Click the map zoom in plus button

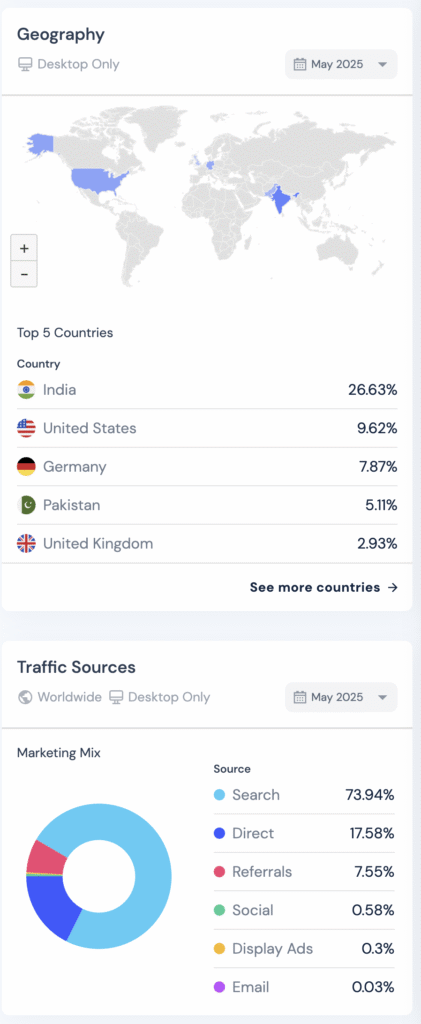24,248
